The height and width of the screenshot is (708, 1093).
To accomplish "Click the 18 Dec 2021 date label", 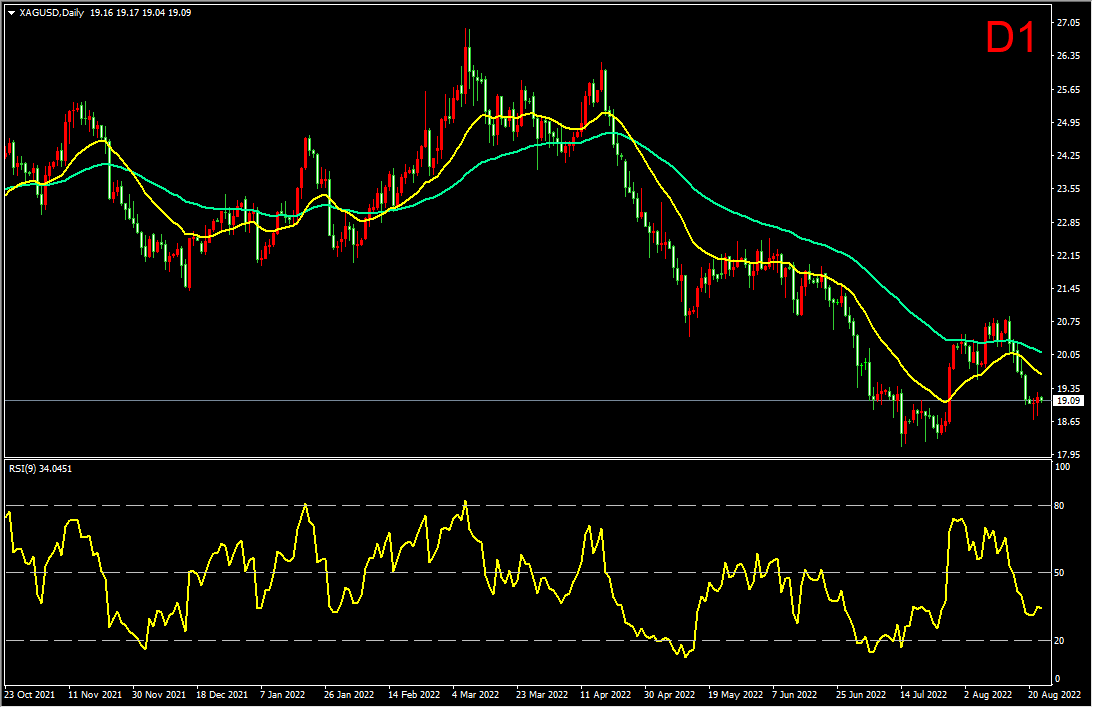I will [x=222, y=695].
